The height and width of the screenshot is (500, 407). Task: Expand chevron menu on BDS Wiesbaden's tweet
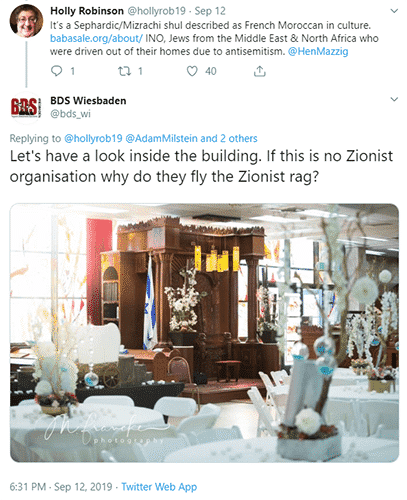pos(394,99)
